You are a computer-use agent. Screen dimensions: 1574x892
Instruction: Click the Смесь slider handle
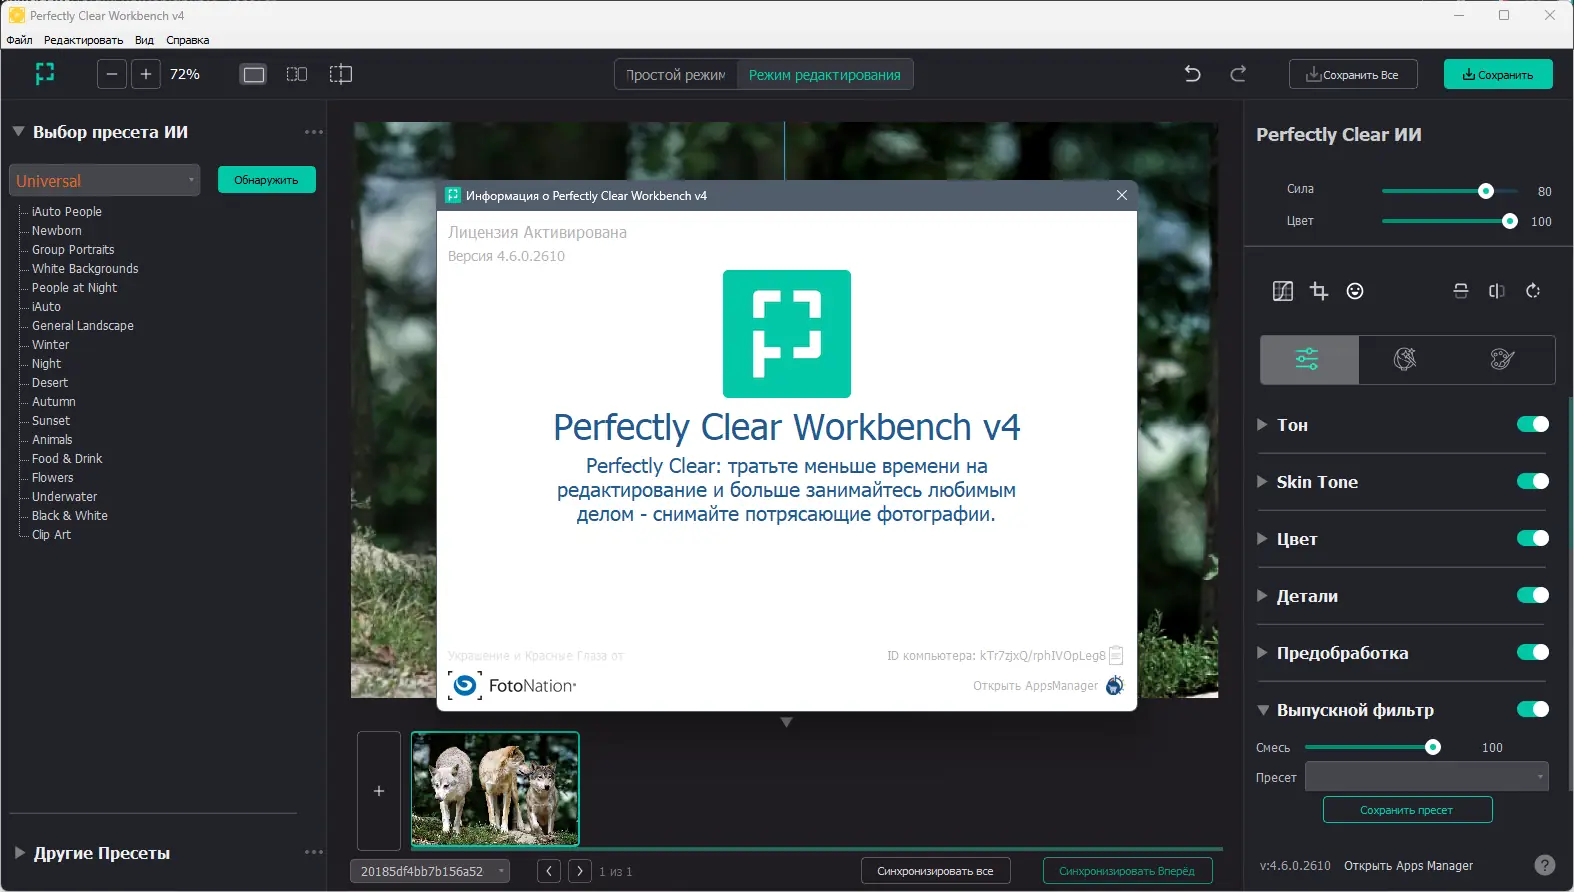1433,747
